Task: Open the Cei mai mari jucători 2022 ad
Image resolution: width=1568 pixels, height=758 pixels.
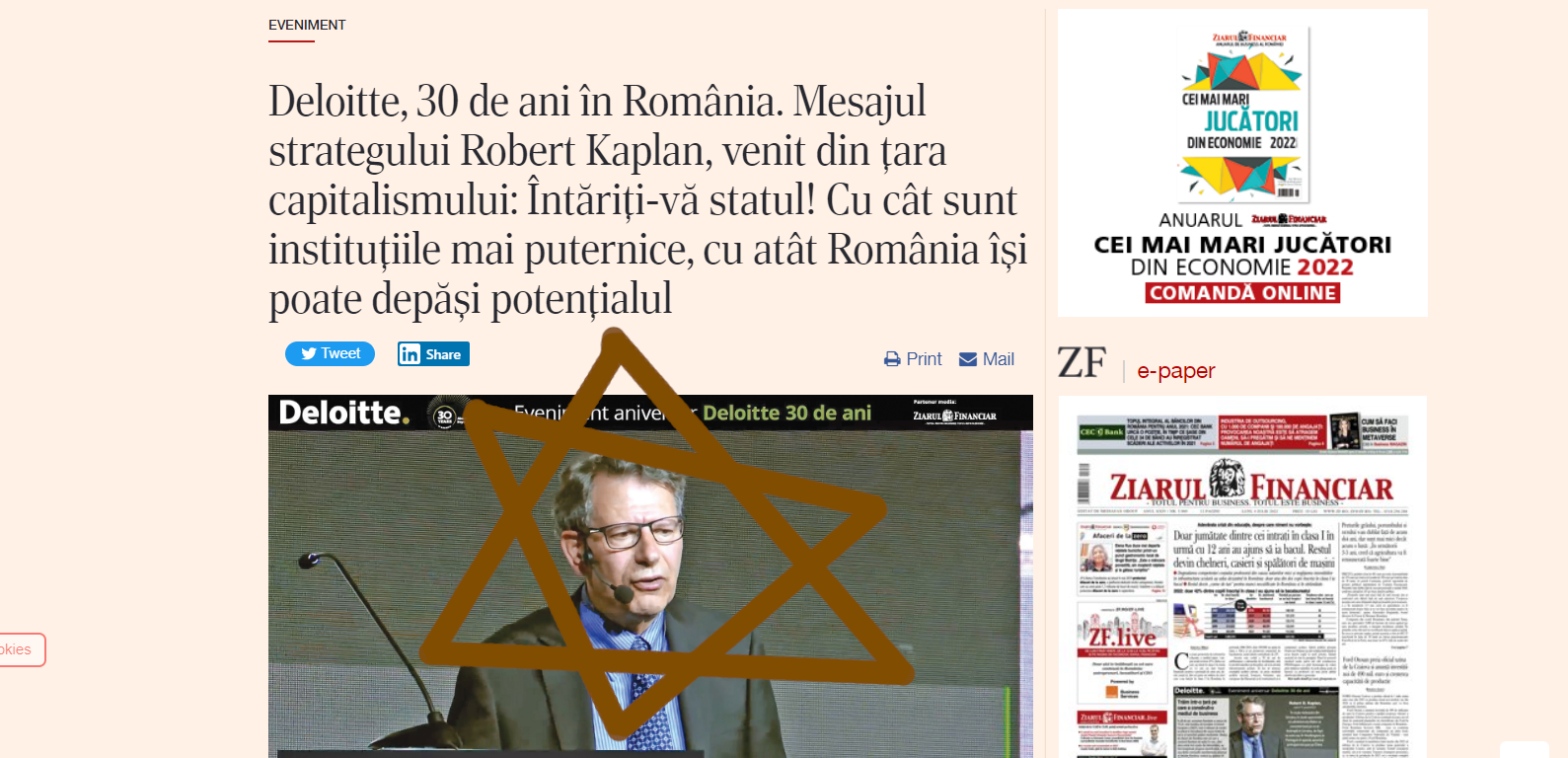Action: (x=1242, y=163)
